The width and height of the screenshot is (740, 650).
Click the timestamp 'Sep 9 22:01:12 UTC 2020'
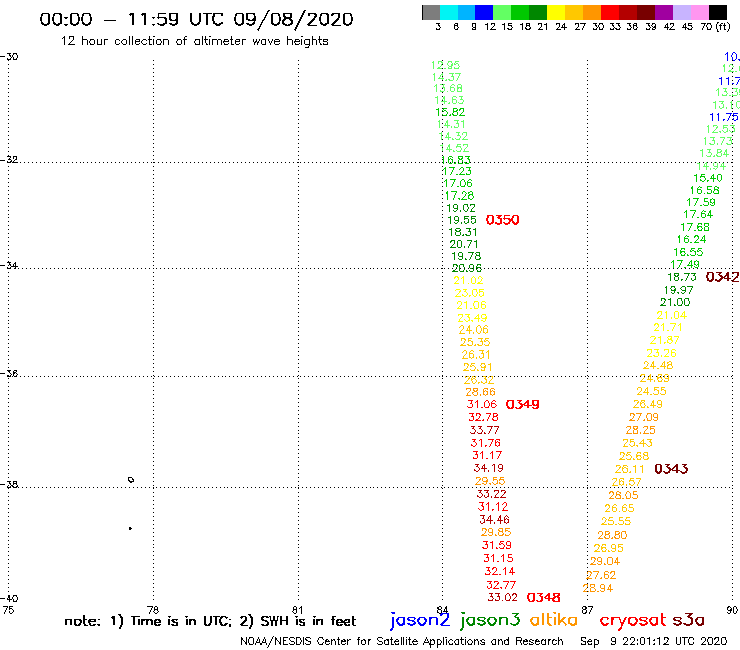pyautogui.click(x=654, y=642)
